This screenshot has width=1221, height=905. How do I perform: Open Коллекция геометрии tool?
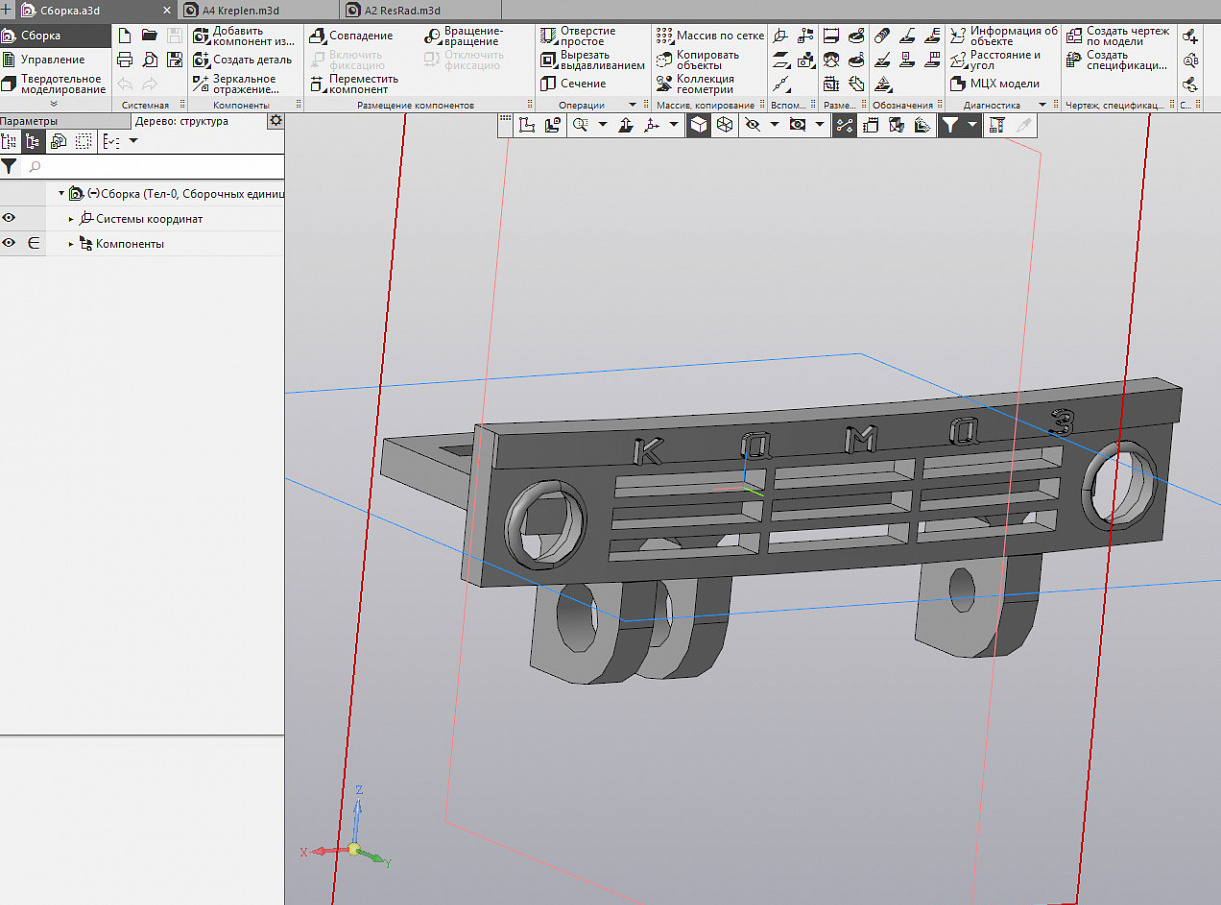(695, 84)
